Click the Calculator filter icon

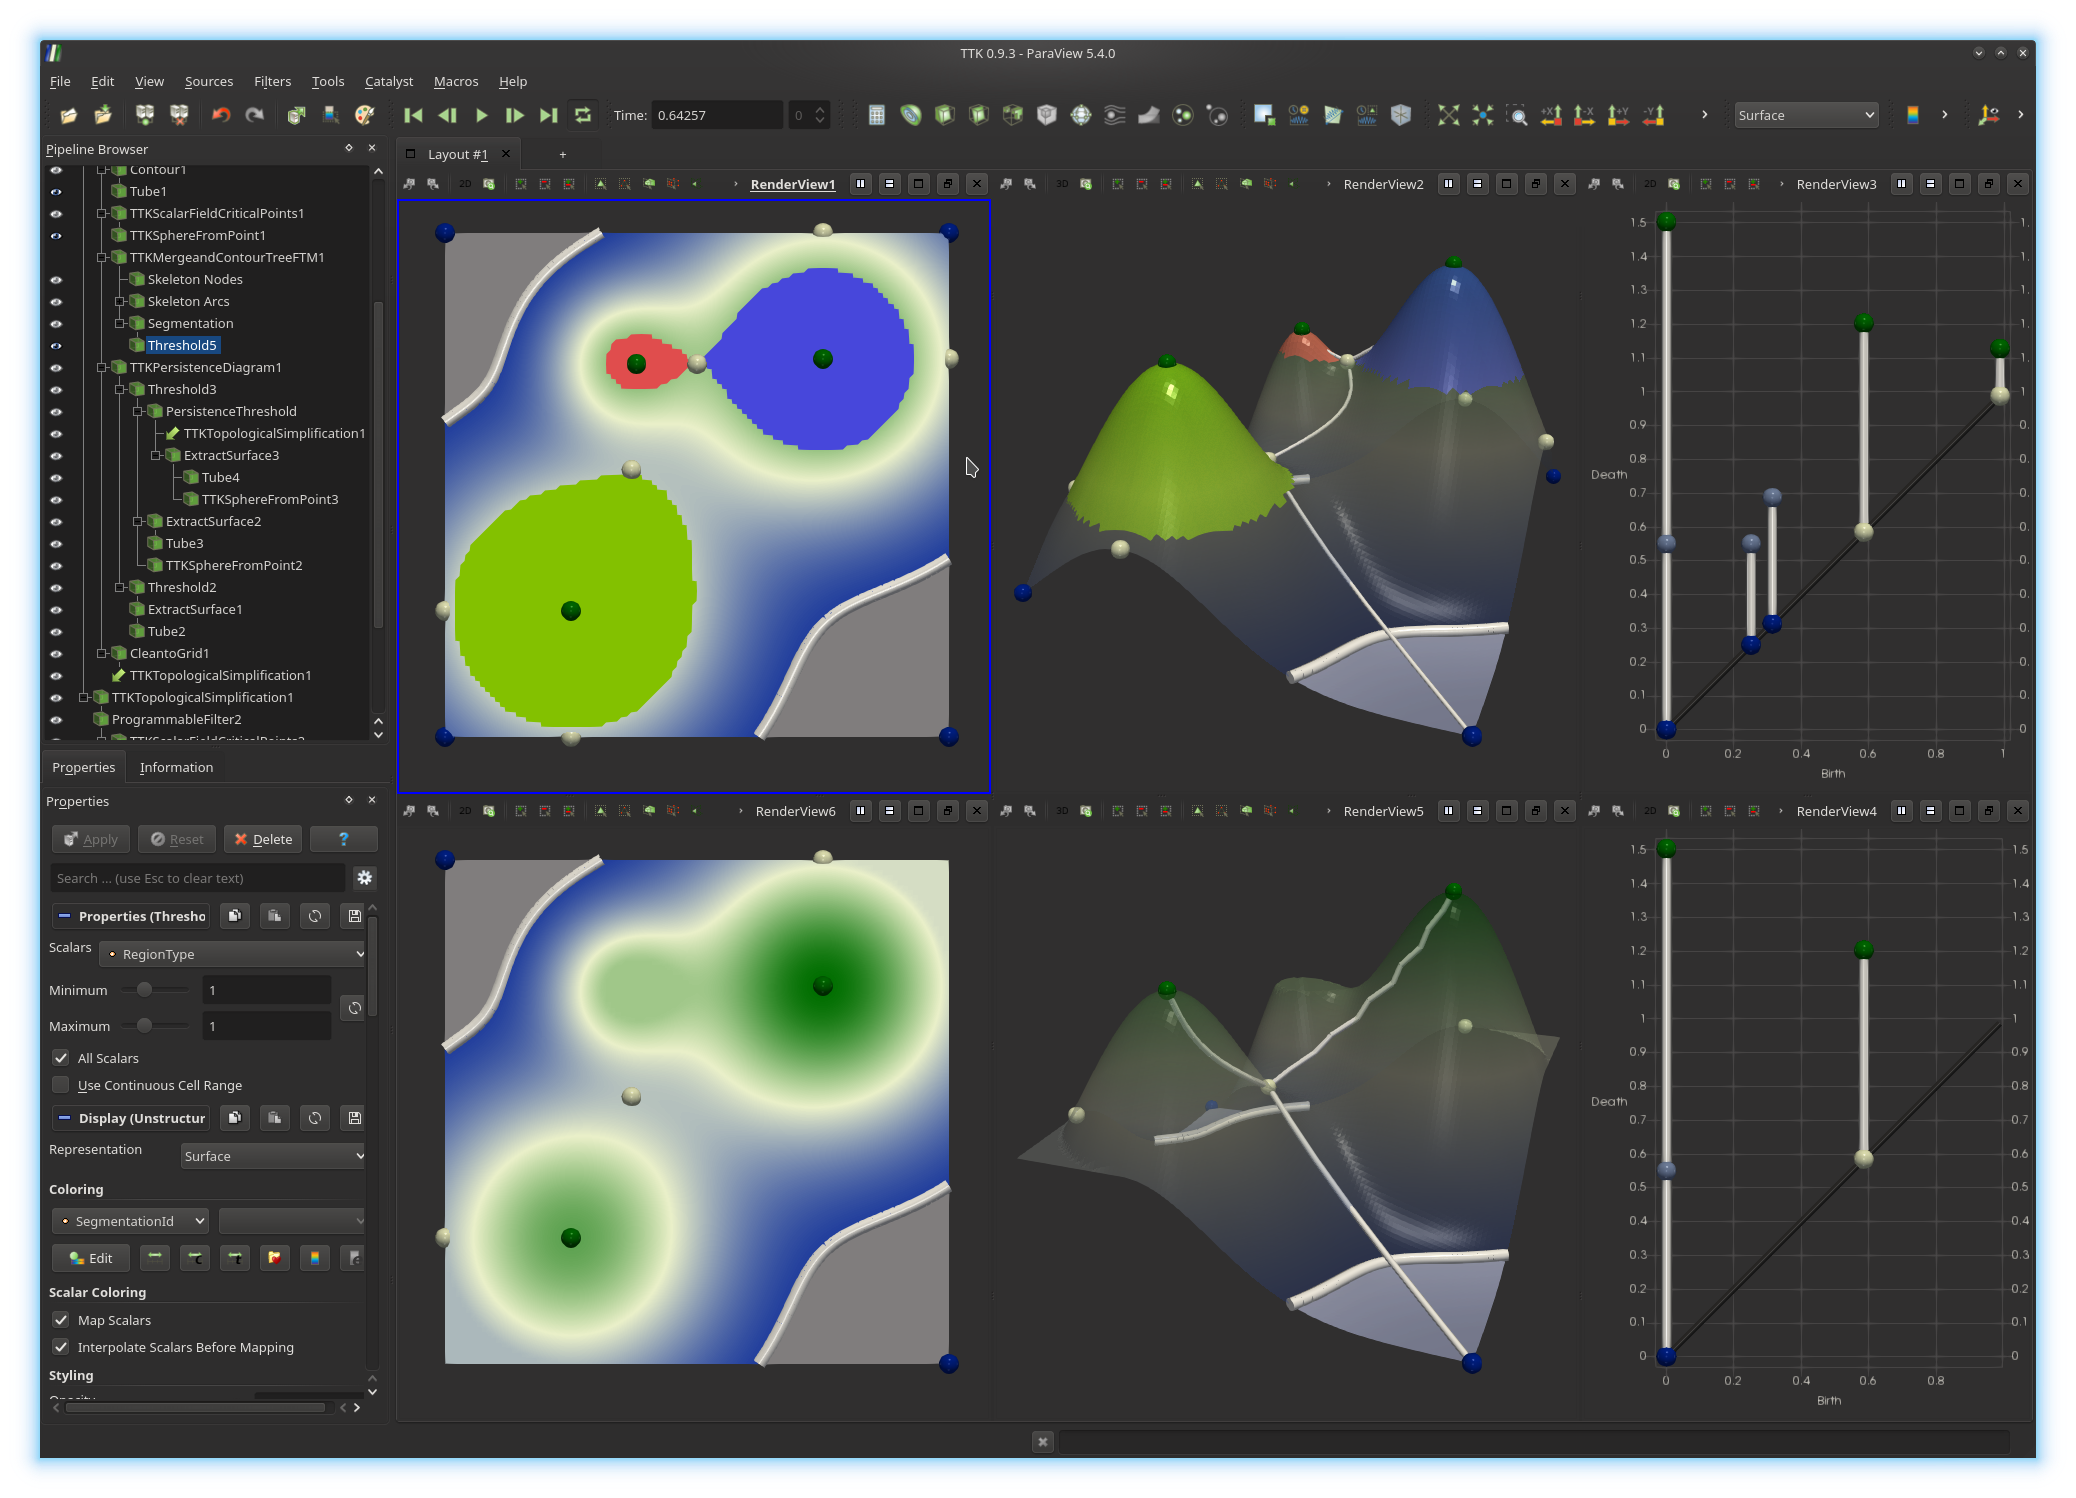pyautogui.click(x=876, y=115)
